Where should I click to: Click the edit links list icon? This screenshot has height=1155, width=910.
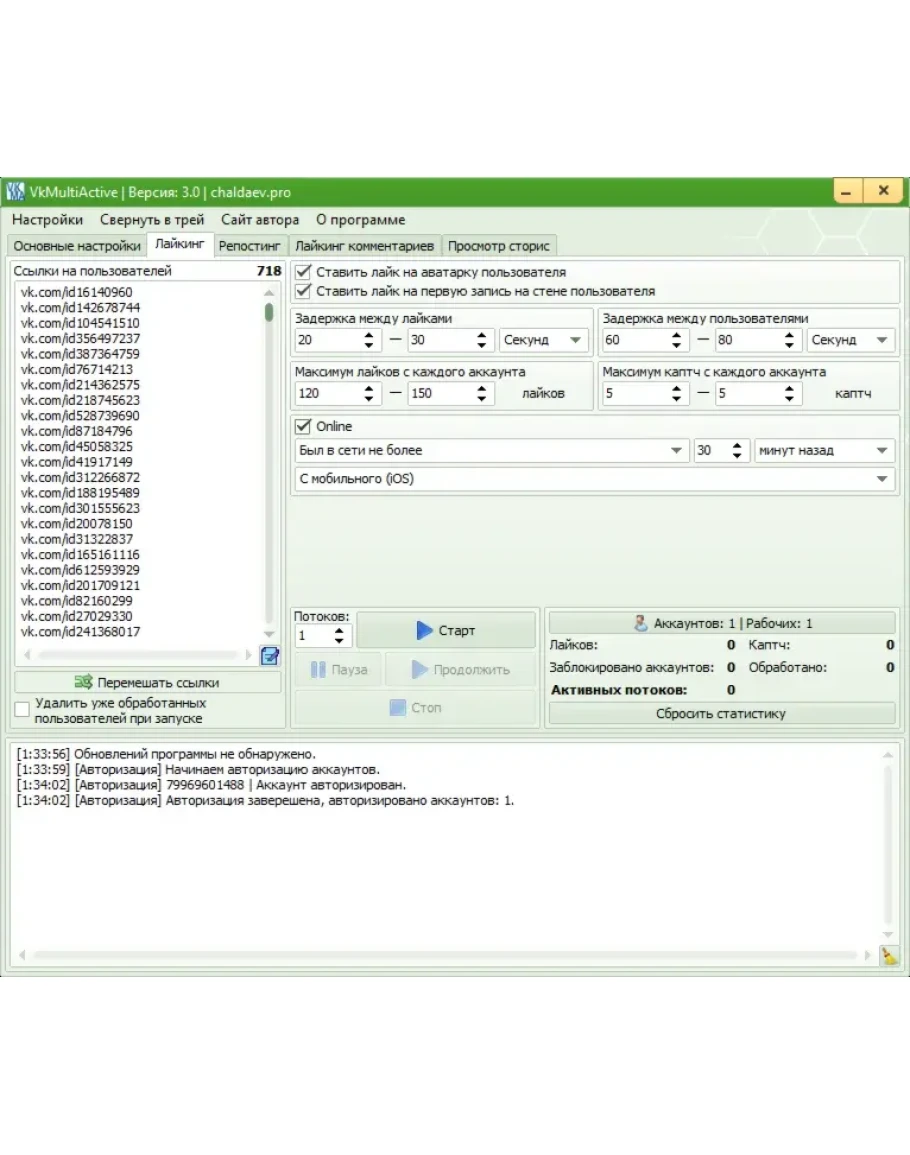269,656
